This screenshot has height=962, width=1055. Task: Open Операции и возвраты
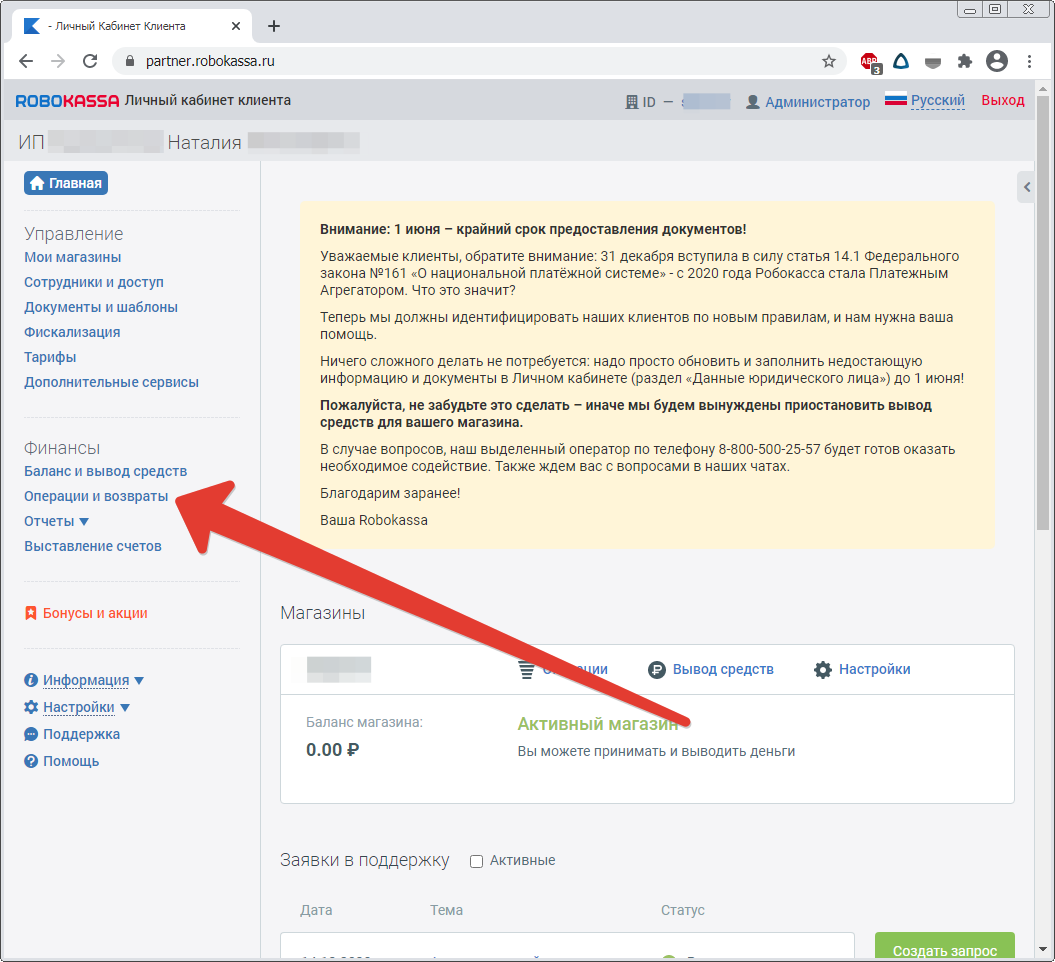tap(96, 496)
